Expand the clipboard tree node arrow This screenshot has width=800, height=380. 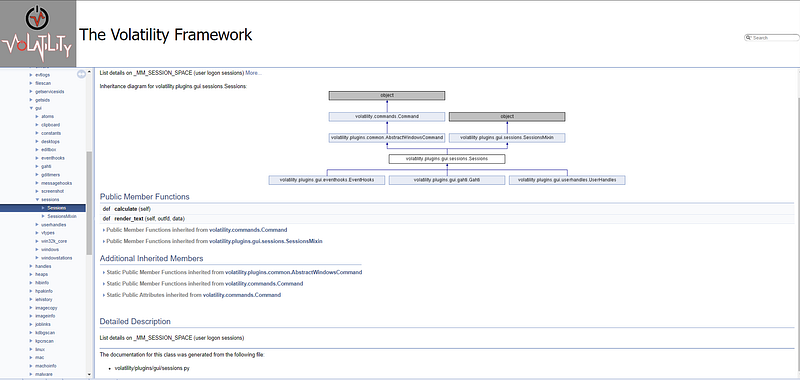[x=37, y=125]
